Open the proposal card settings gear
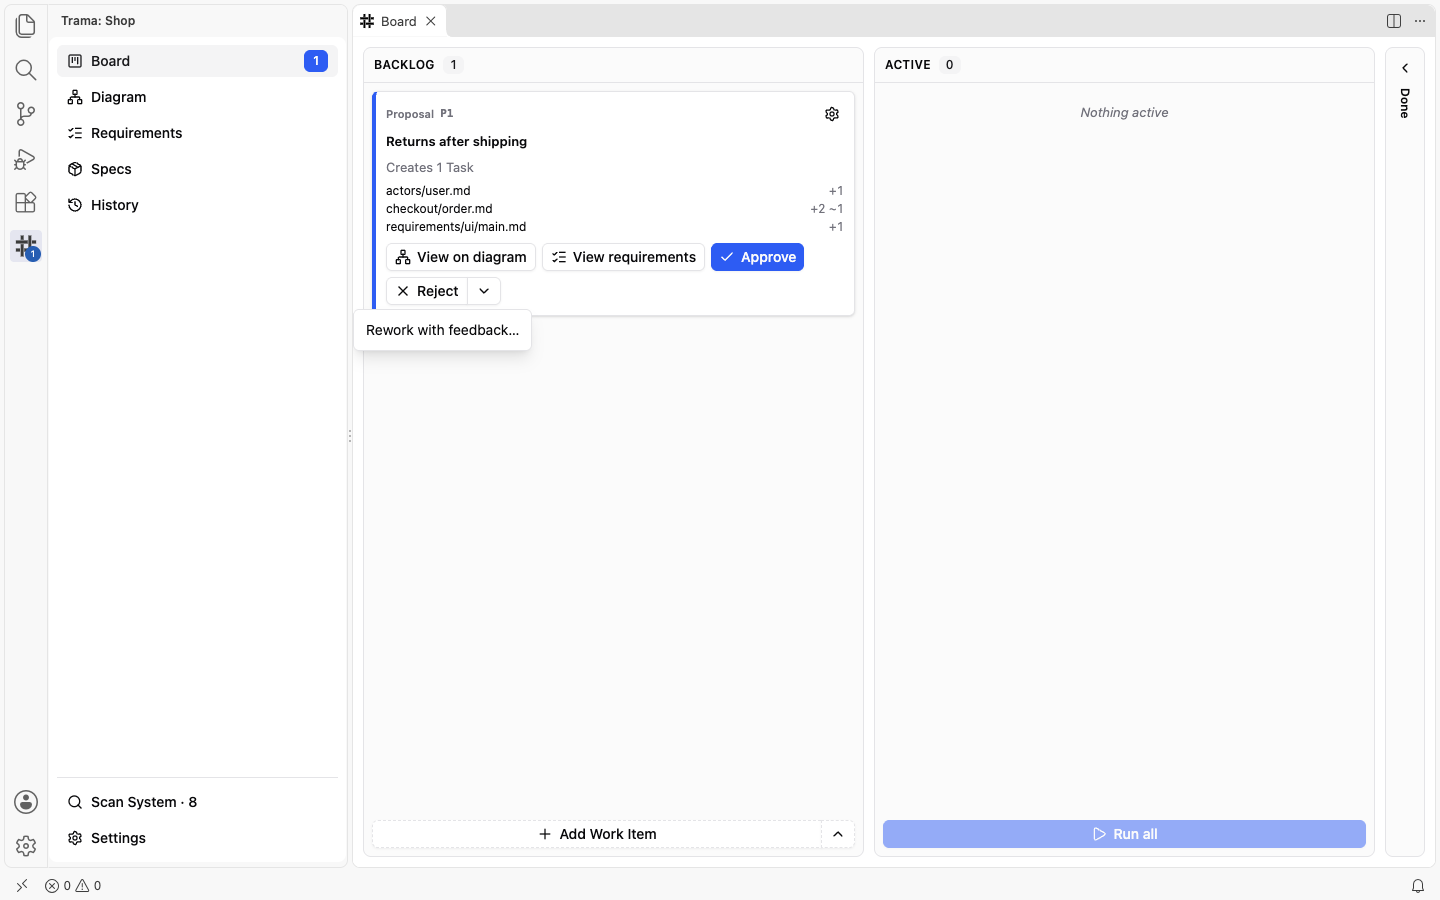 832,114
